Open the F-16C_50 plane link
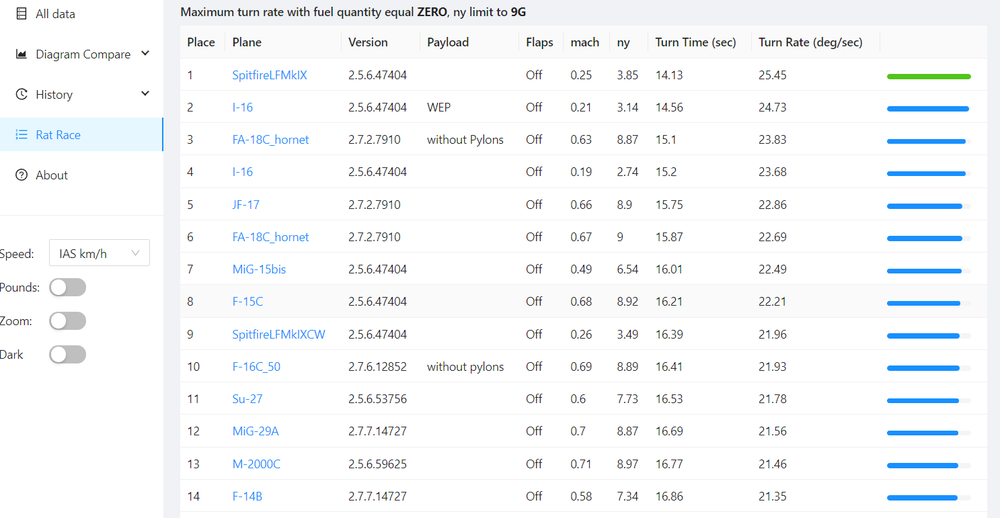Screen dimensions: 1000x518 tap(256, 367)
